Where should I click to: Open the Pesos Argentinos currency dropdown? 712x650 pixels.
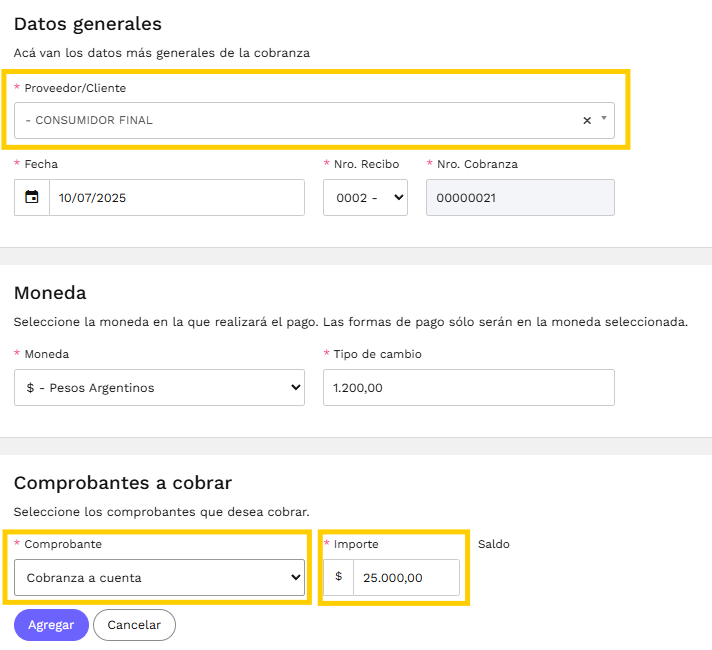tap(159, 387)
